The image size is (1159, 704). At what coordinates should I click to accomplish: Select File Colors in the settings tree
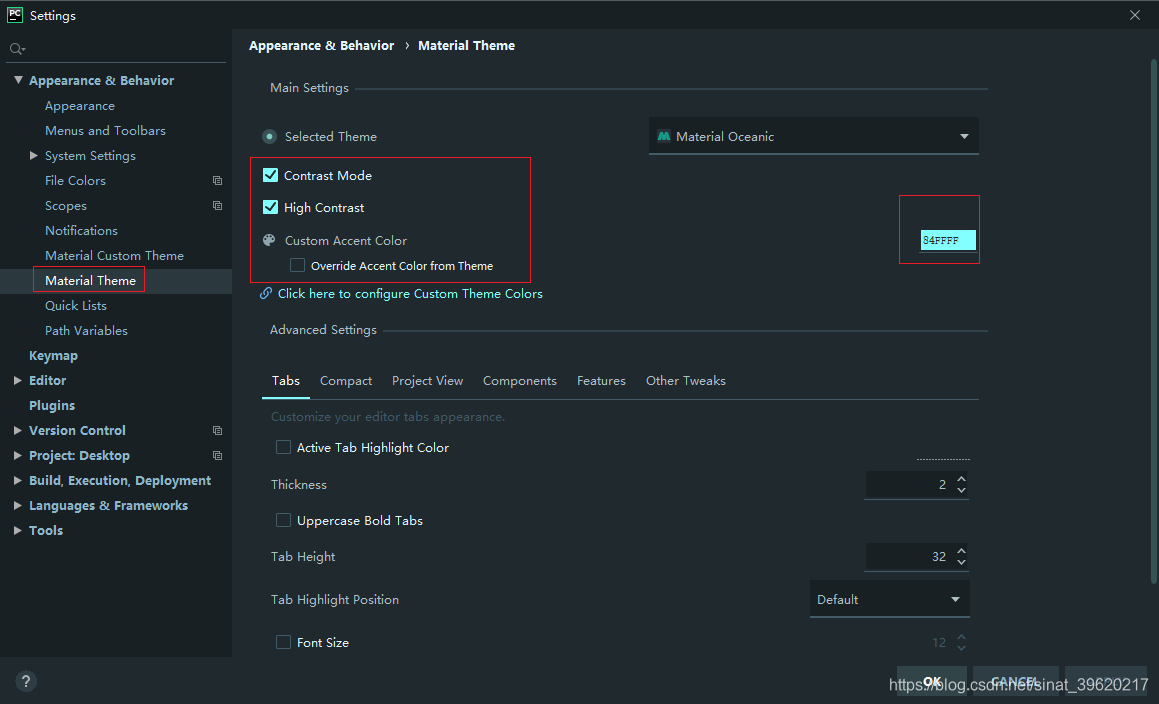click(x=75, y=180)
